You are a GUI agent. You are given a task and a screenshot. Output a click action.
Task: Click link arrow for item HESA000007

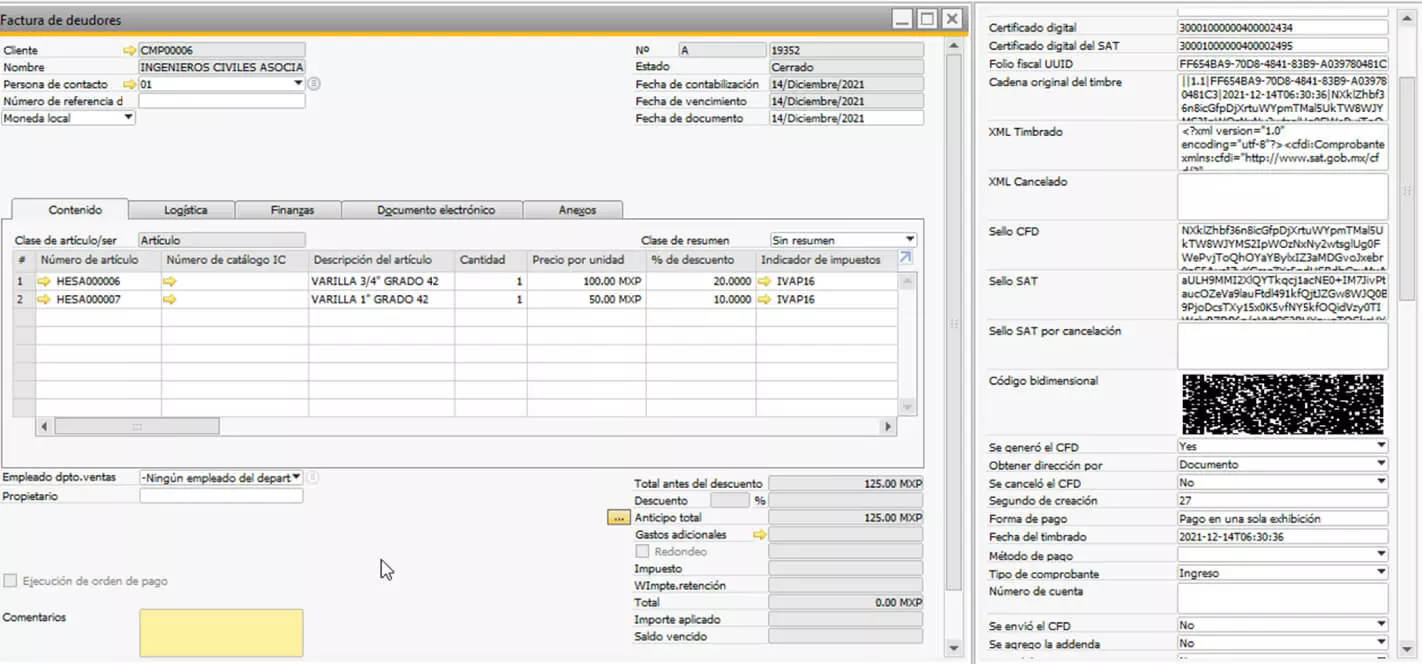coord(44,300)
